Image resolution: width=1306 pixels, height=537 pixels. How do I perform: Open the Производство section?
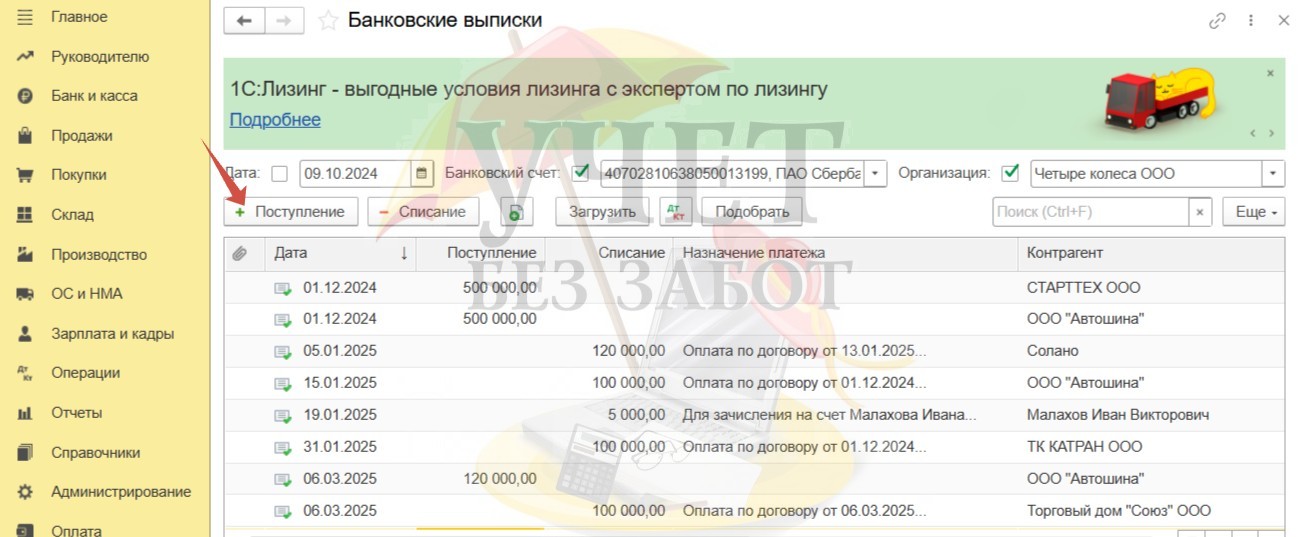[99, 254]
